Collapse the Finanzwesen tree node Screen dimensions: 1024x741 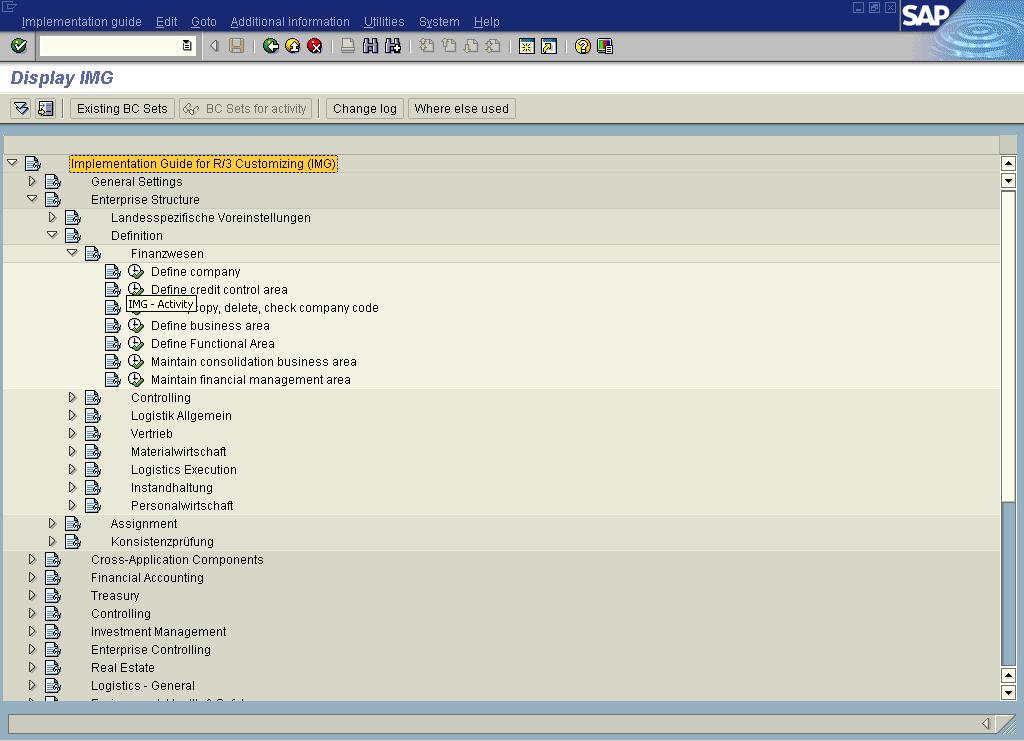(72, 254)
